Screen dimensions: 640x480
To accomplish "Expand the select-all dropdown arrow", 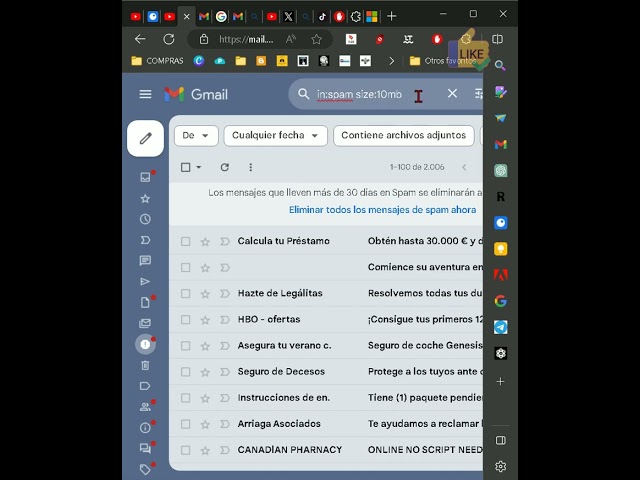I will click(x=199, y=167).
